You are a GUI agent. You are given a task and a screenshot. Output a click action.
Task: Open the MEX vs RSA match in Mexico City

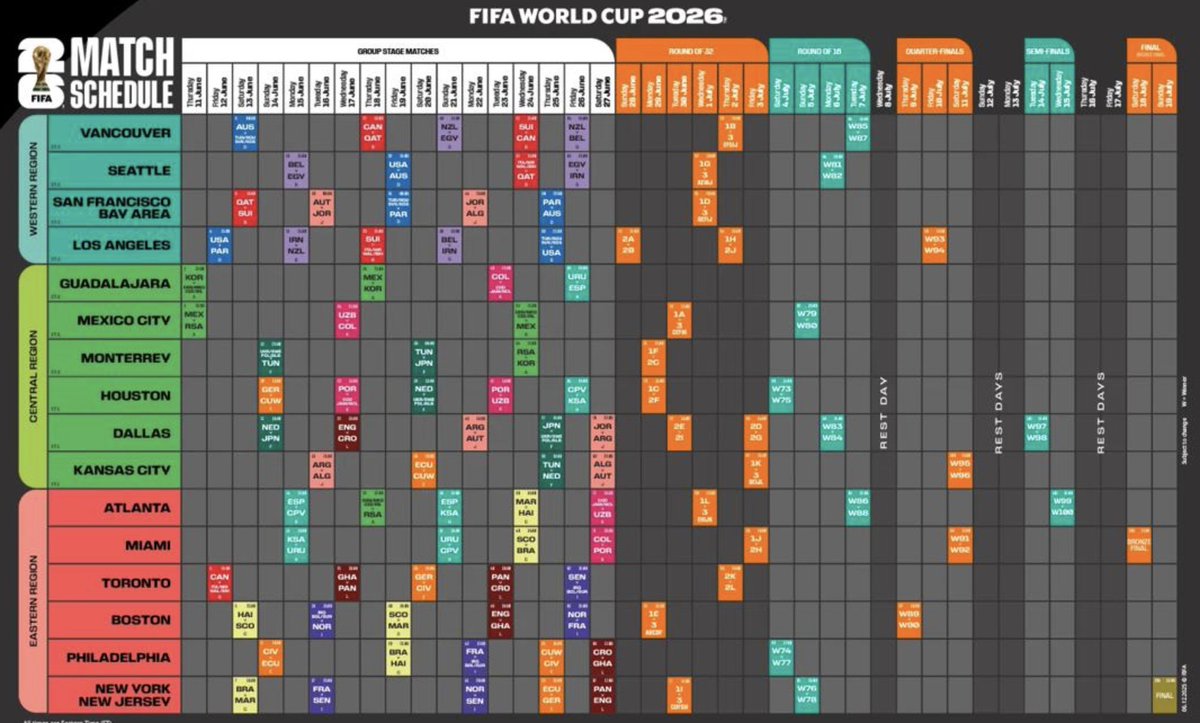pyautogui.click(x=194, y=321)
